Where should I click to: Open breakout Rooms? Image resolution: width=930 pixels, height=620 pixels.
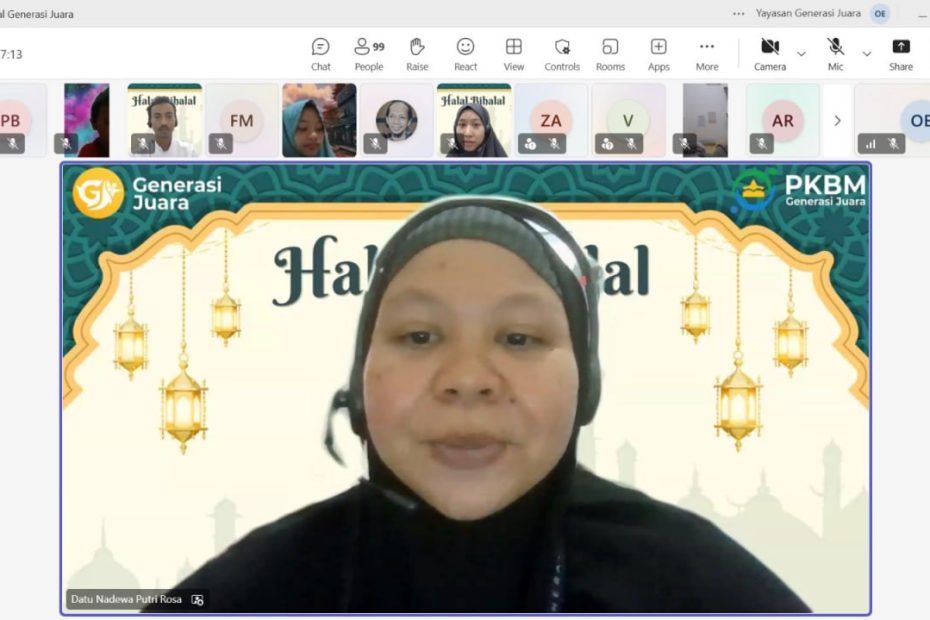[x=610, y=54]
